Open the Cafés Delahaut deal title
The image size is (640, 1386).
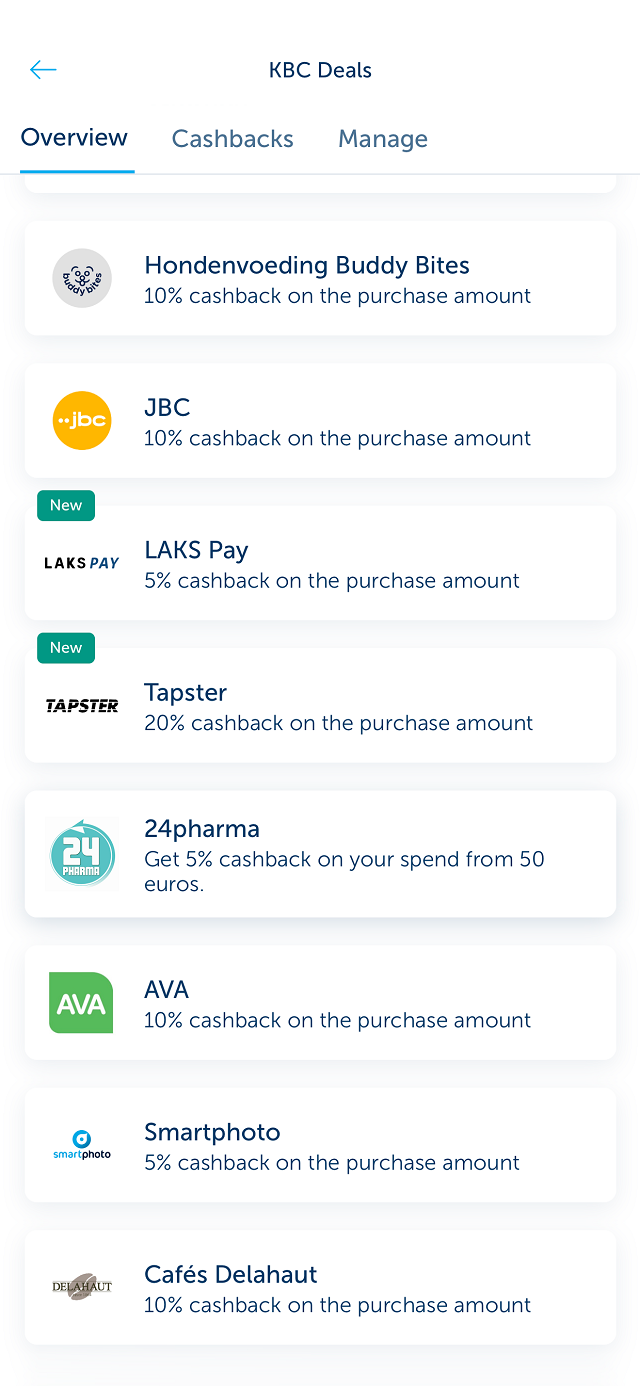[x=231, y=1274]
